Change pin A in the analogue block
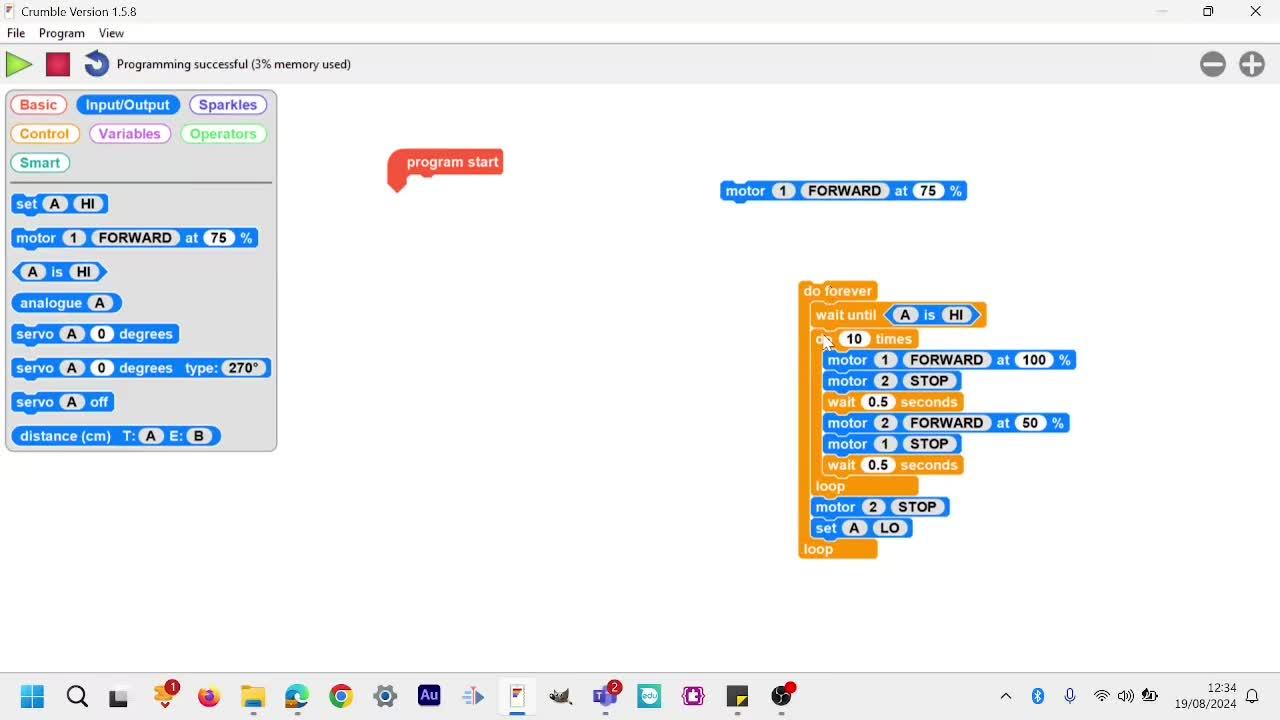Viewport: 1280px width, 720px height. pos(100,303)
